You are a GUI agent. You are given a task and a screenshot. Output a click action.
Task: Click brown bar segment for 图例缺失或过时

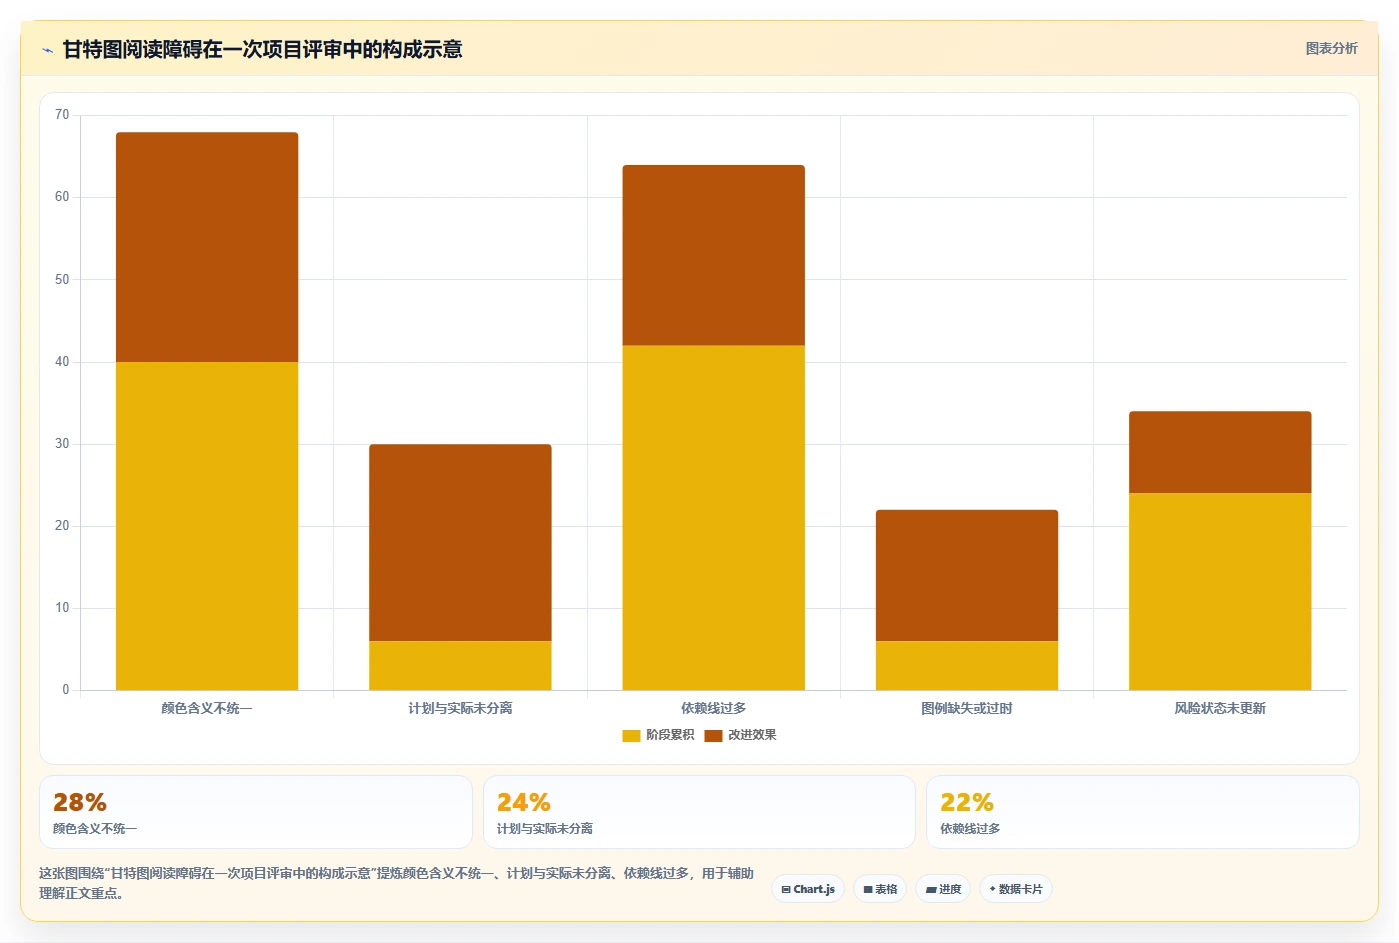coord(967,575)
